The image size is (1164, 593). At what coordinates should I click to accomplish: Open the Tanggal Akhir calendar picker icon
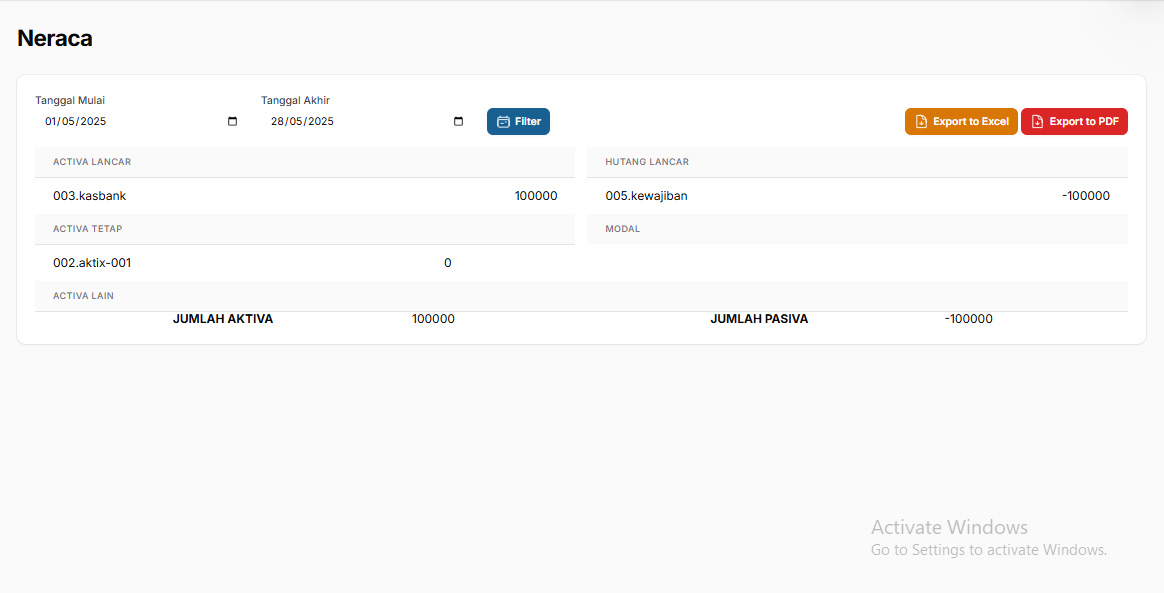point(458,122)
